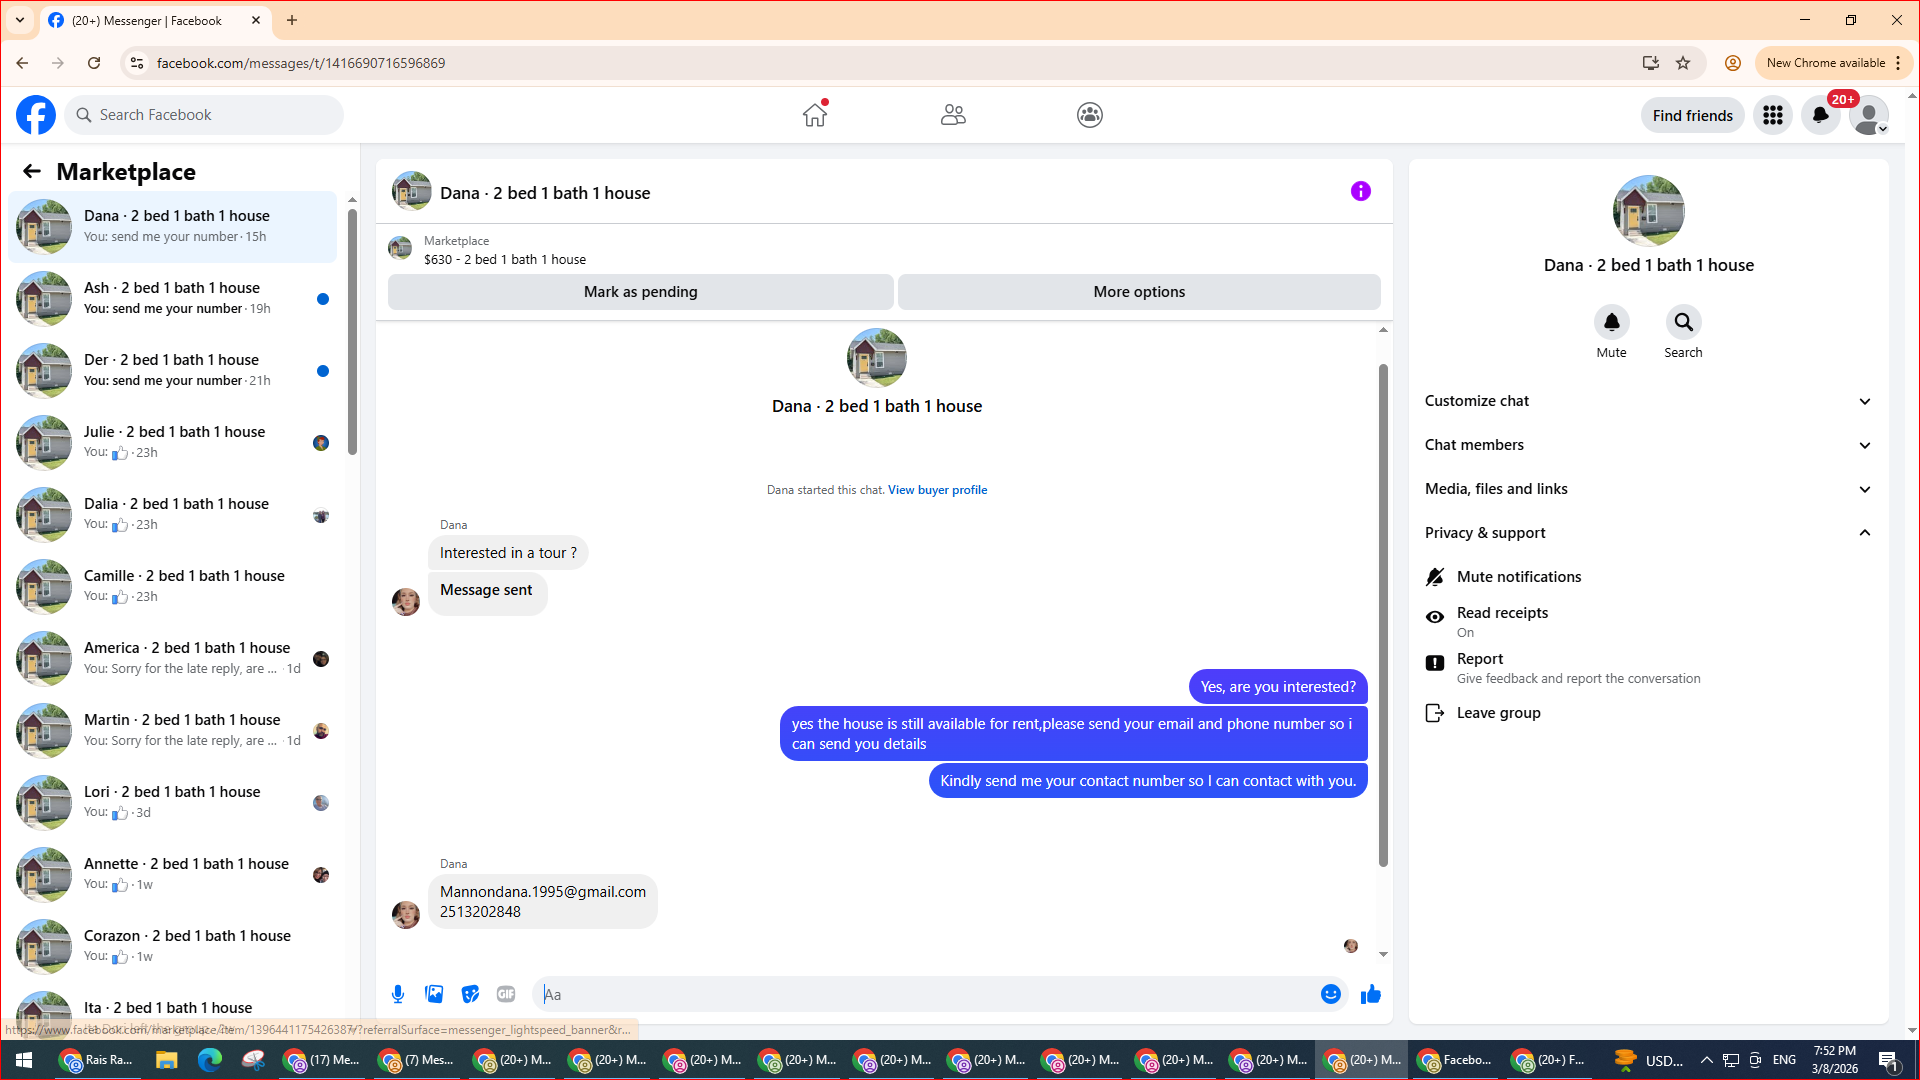Viewport: 1920px width, 1080px height.
Task: Search within the conversation
Action: coord(1683,323)
